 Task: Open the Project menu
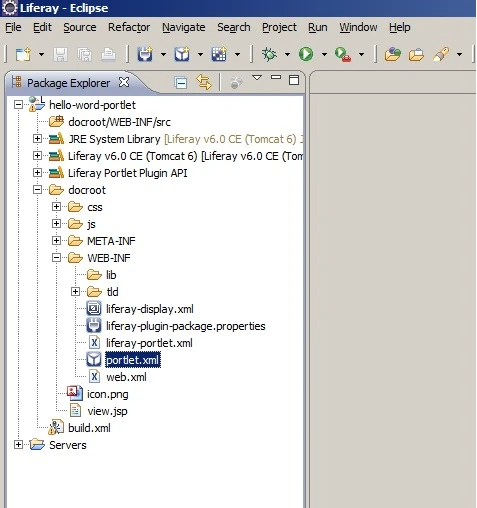[x=279, y=27]
